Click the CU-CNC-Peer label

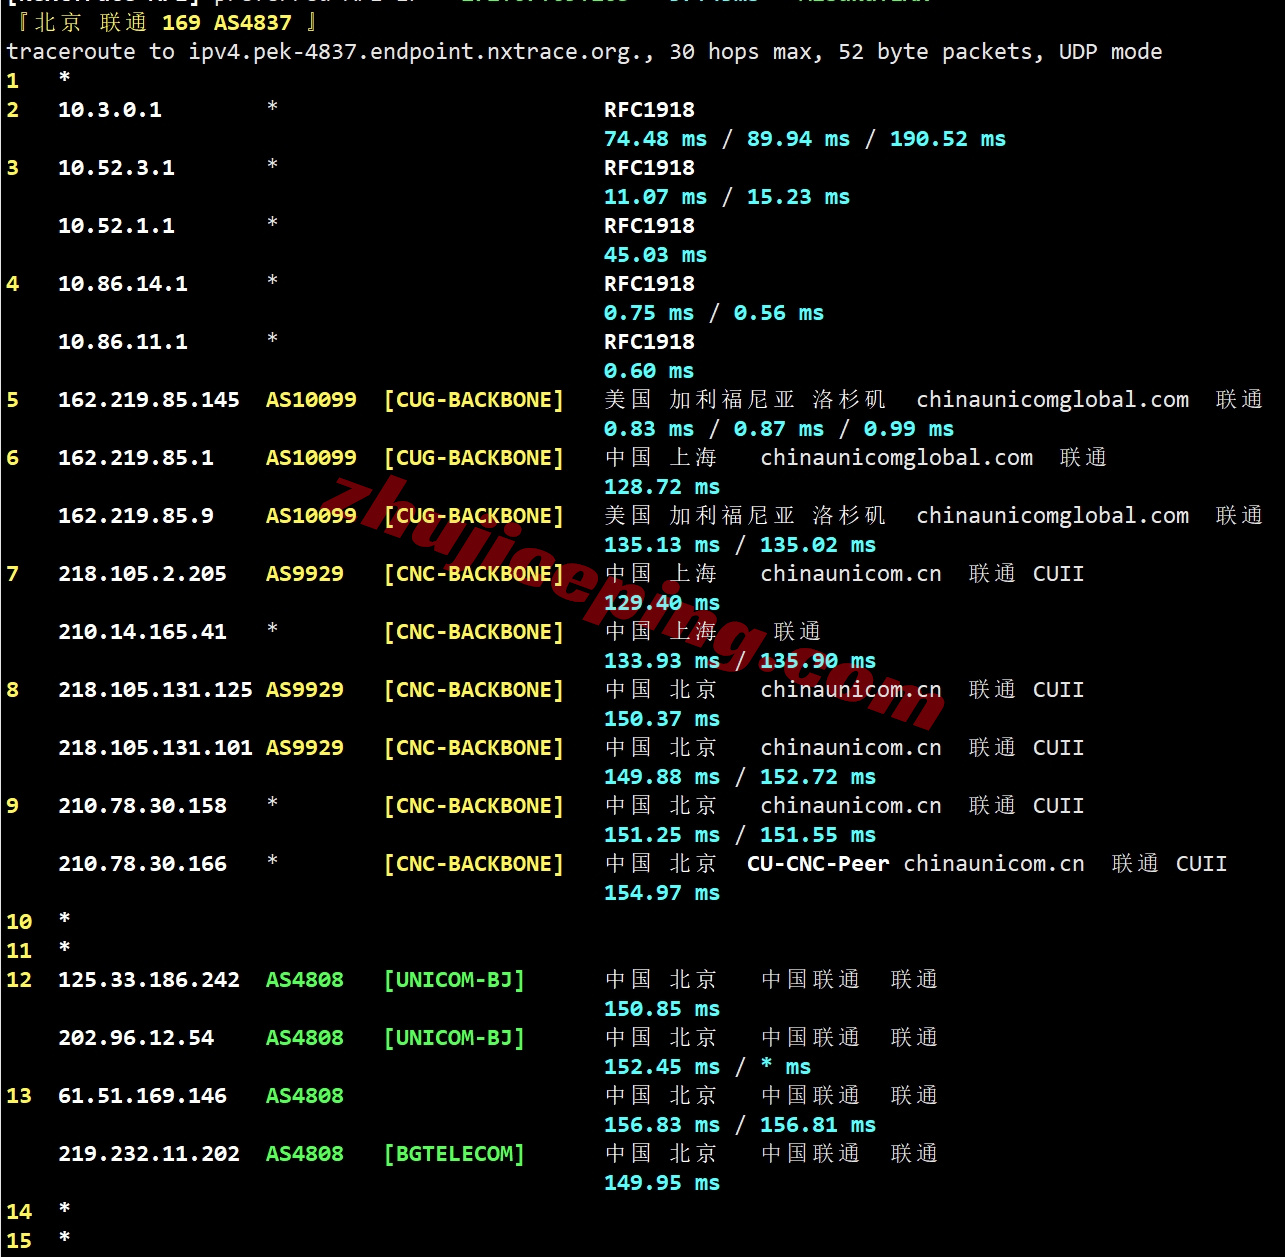[x=818, y=864]
